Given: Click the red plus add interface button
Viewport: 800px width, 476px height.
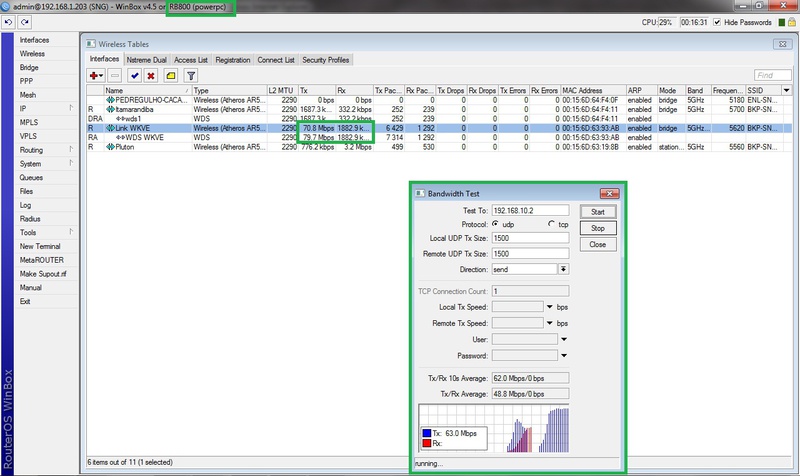Looking at the screenshot, I should (x=96, y=75).
